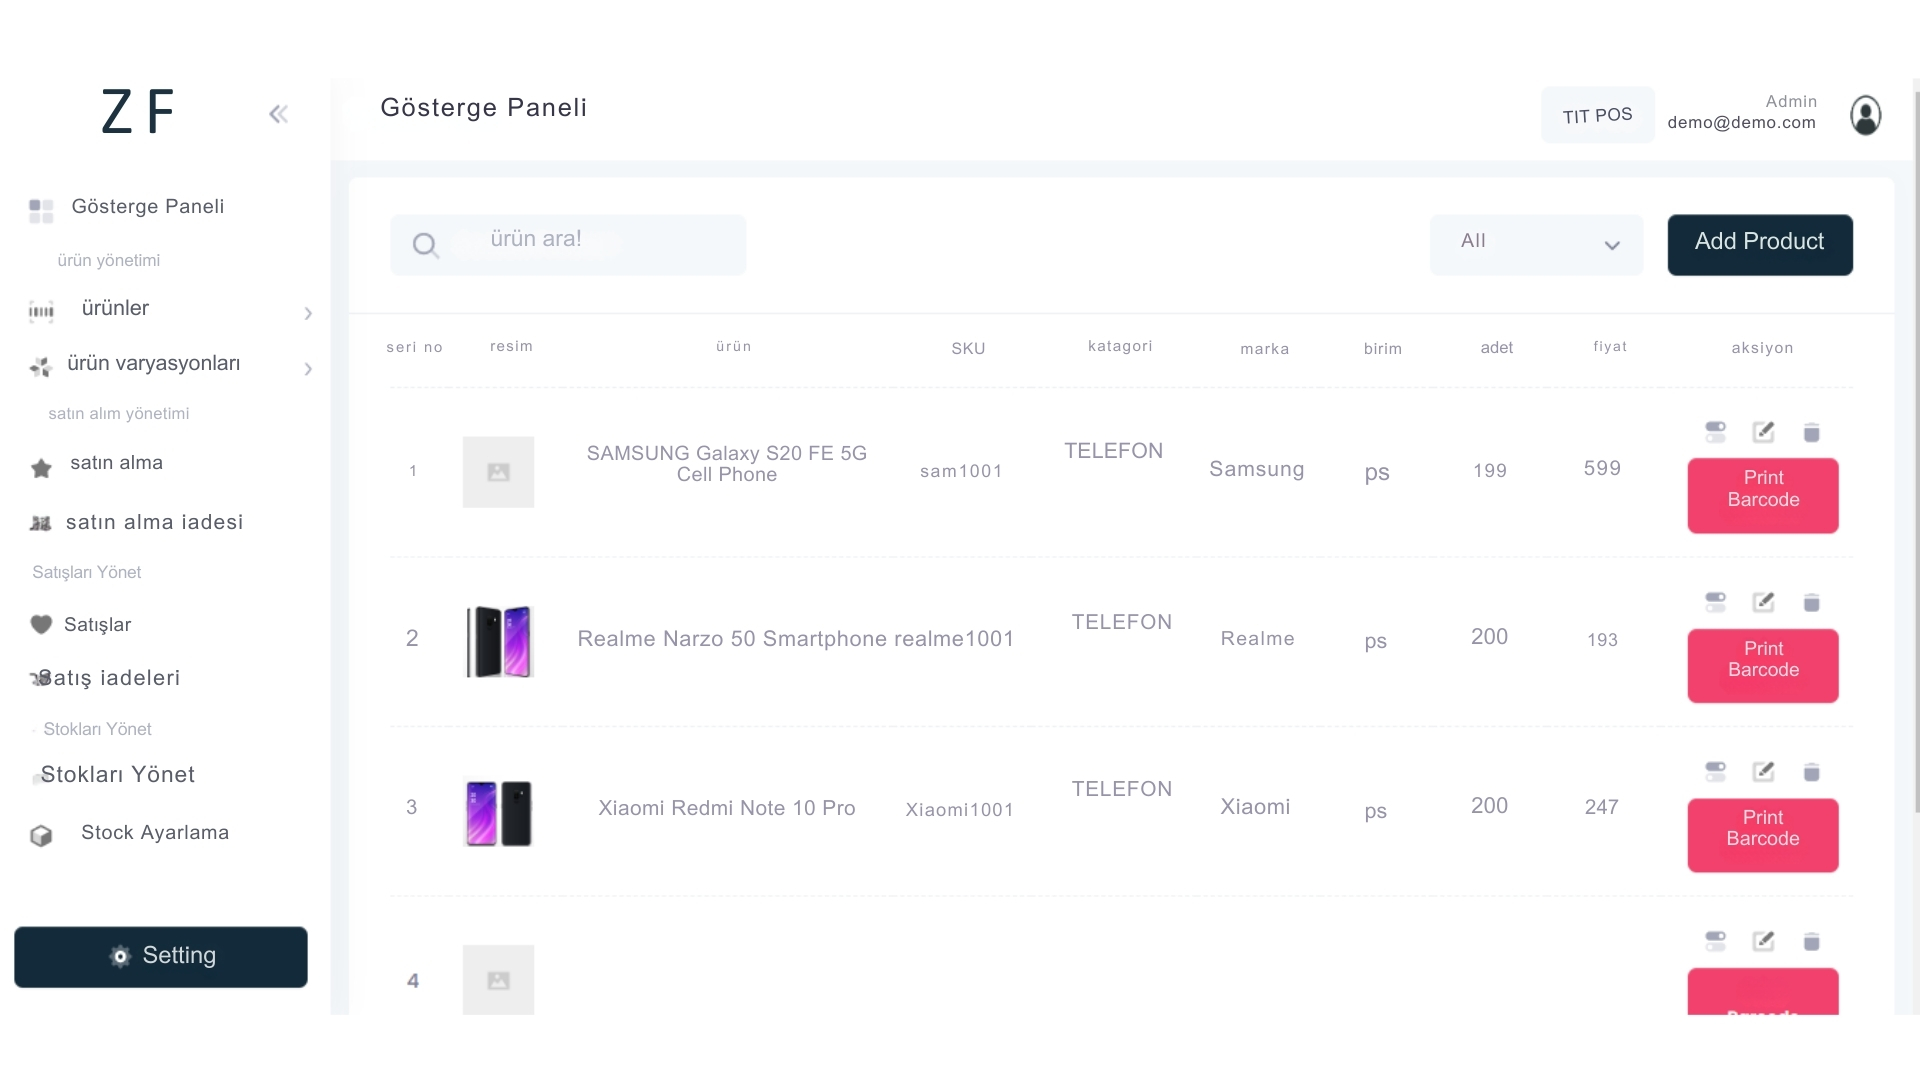Delete the SAMSUNG Galaxy S20 product
The width and height of the screenshot is (1920, 1080).
(x=1811, y=433)
